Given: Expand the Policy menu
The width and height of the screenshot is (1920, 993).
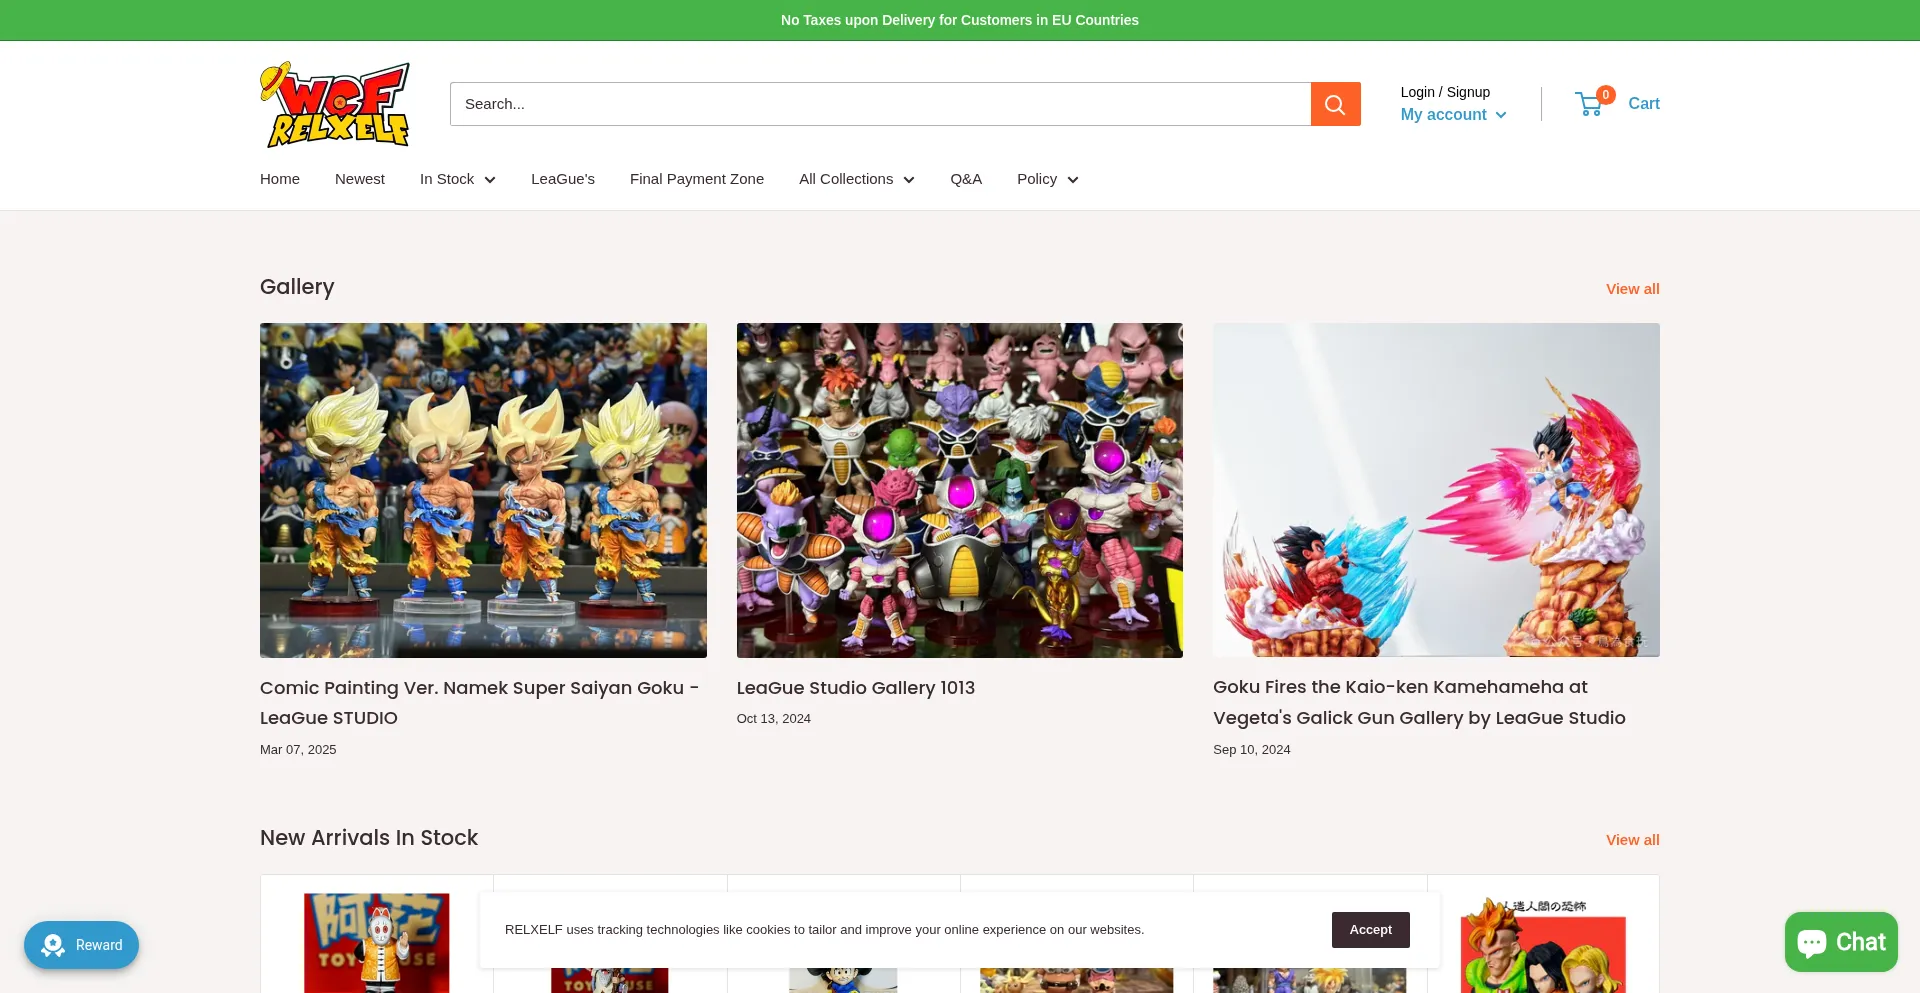Looking at the screenshot, I should (x=1047, y=179).
